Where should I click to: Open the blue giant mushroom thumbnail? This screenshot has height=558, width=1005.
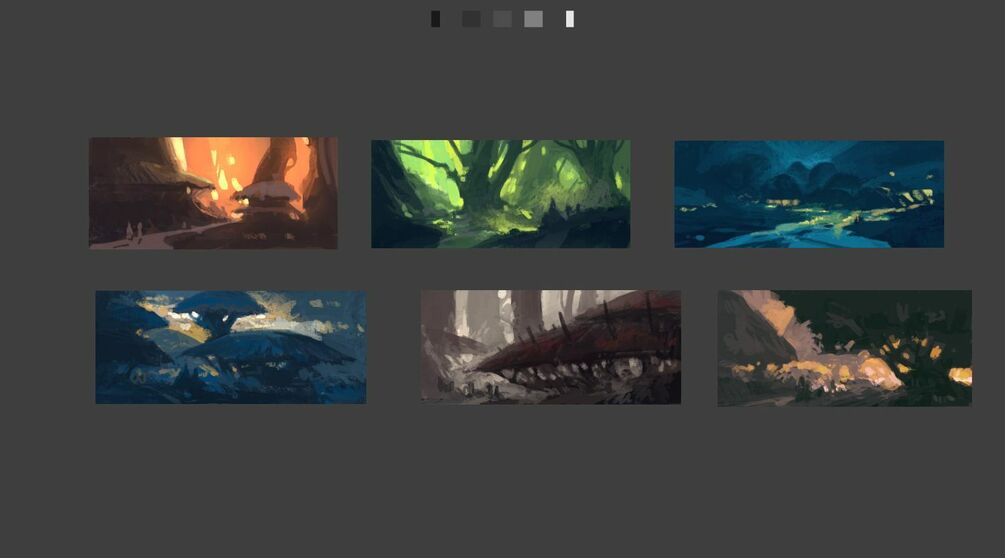click(x=231, y=347)
